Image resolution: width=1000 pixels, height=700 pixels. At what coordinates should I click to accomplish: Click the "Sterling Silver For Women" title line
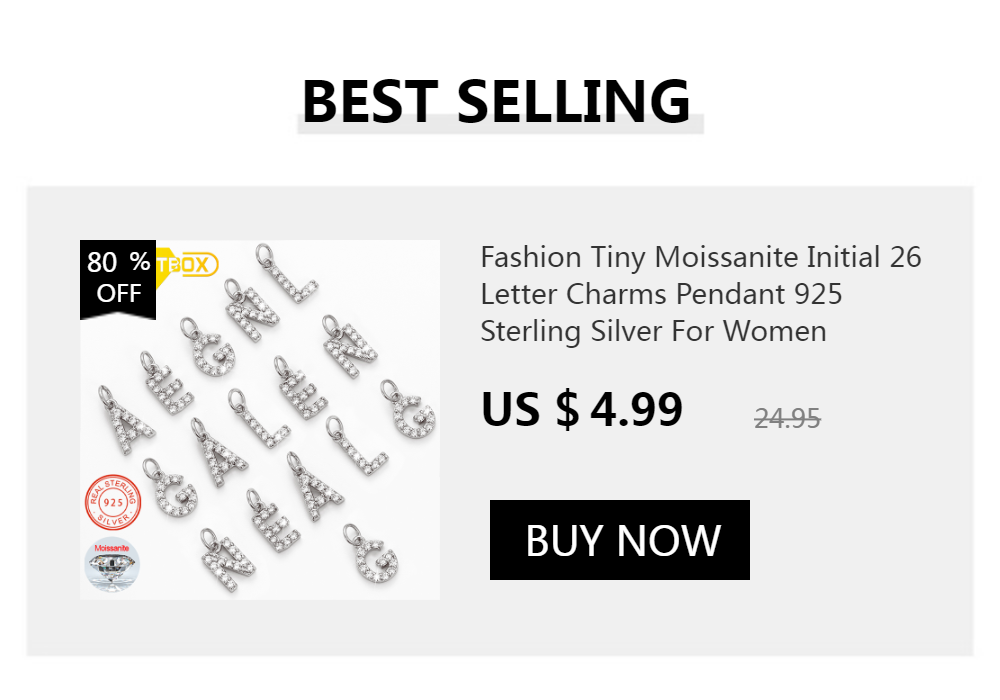tap(653, 331)
